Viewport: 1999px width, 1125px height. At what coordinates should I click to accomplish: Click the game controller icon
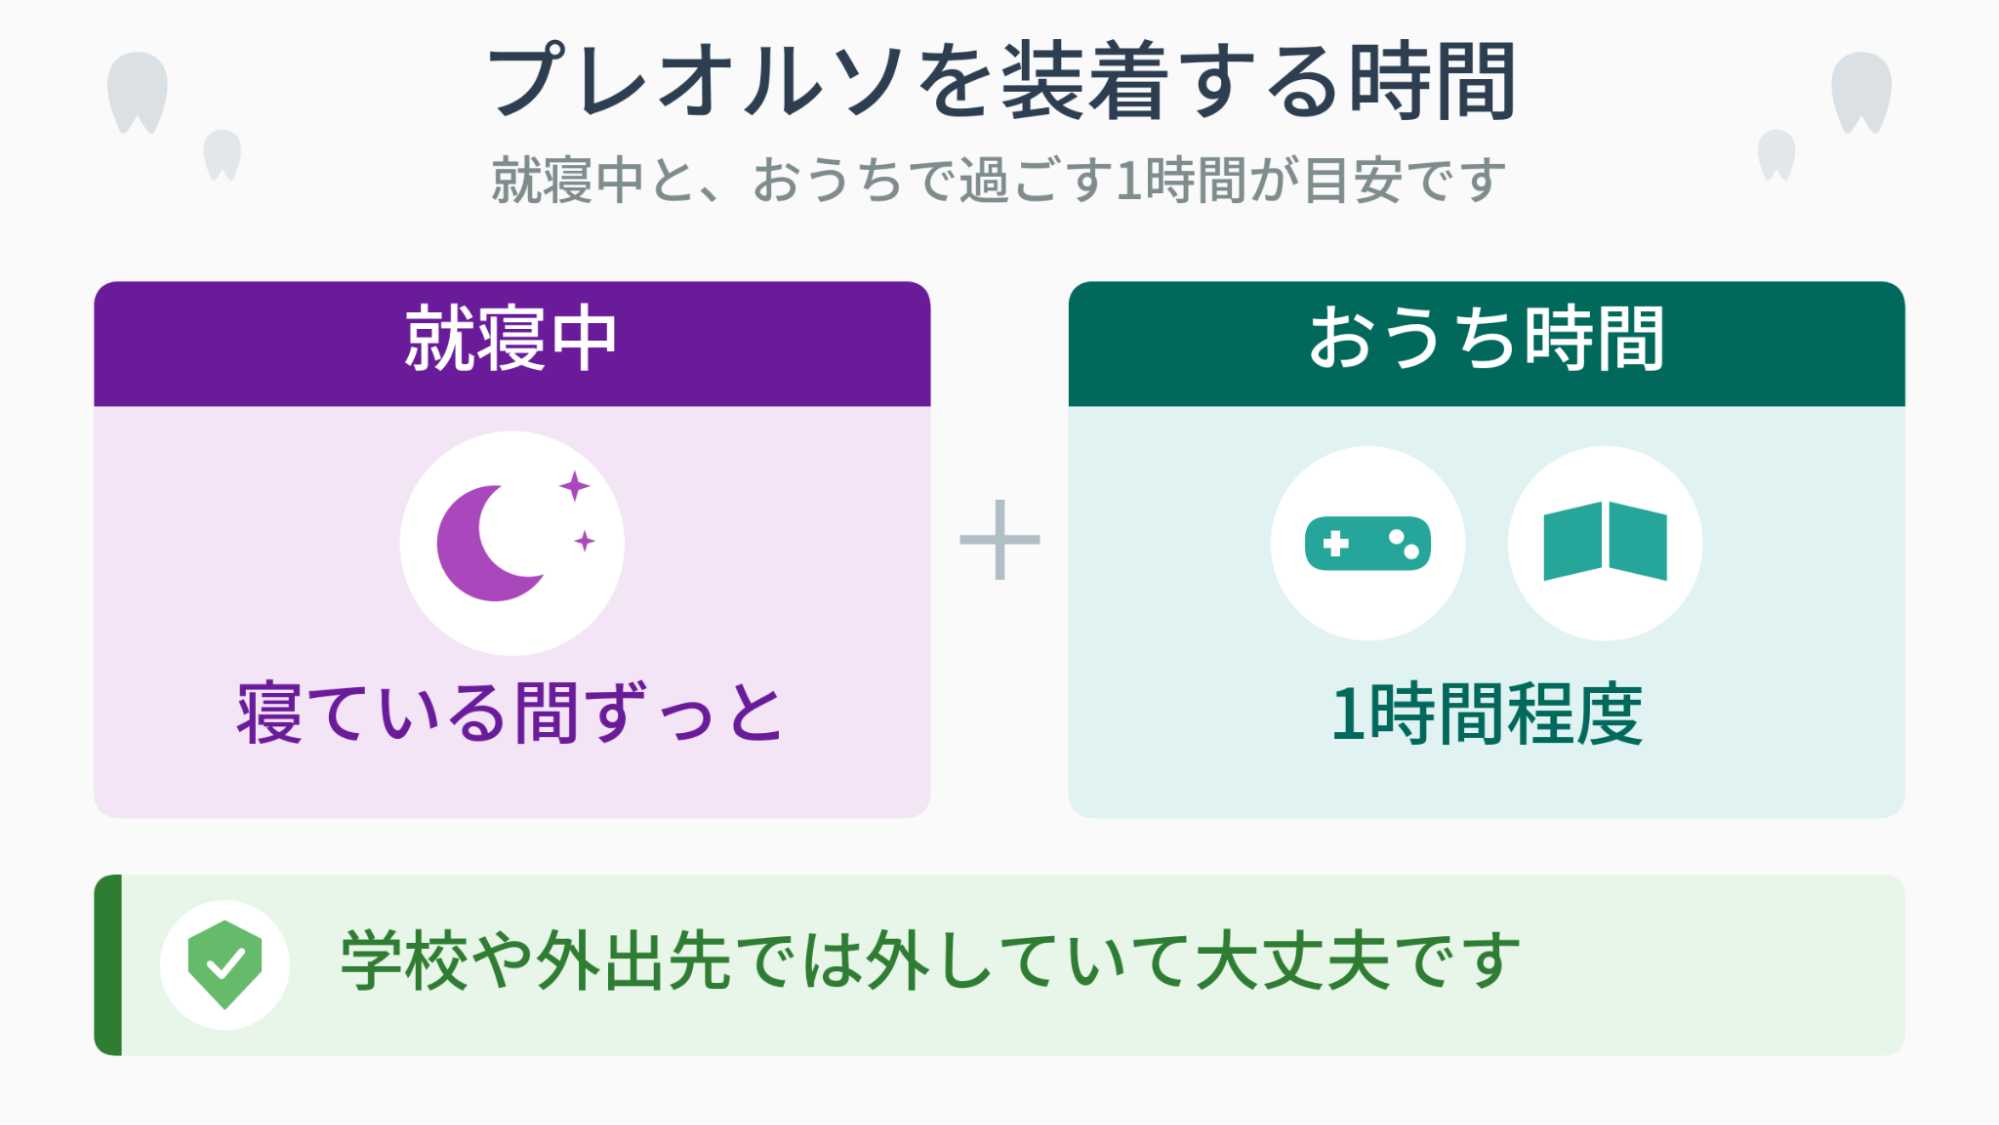coord(1367,543)
